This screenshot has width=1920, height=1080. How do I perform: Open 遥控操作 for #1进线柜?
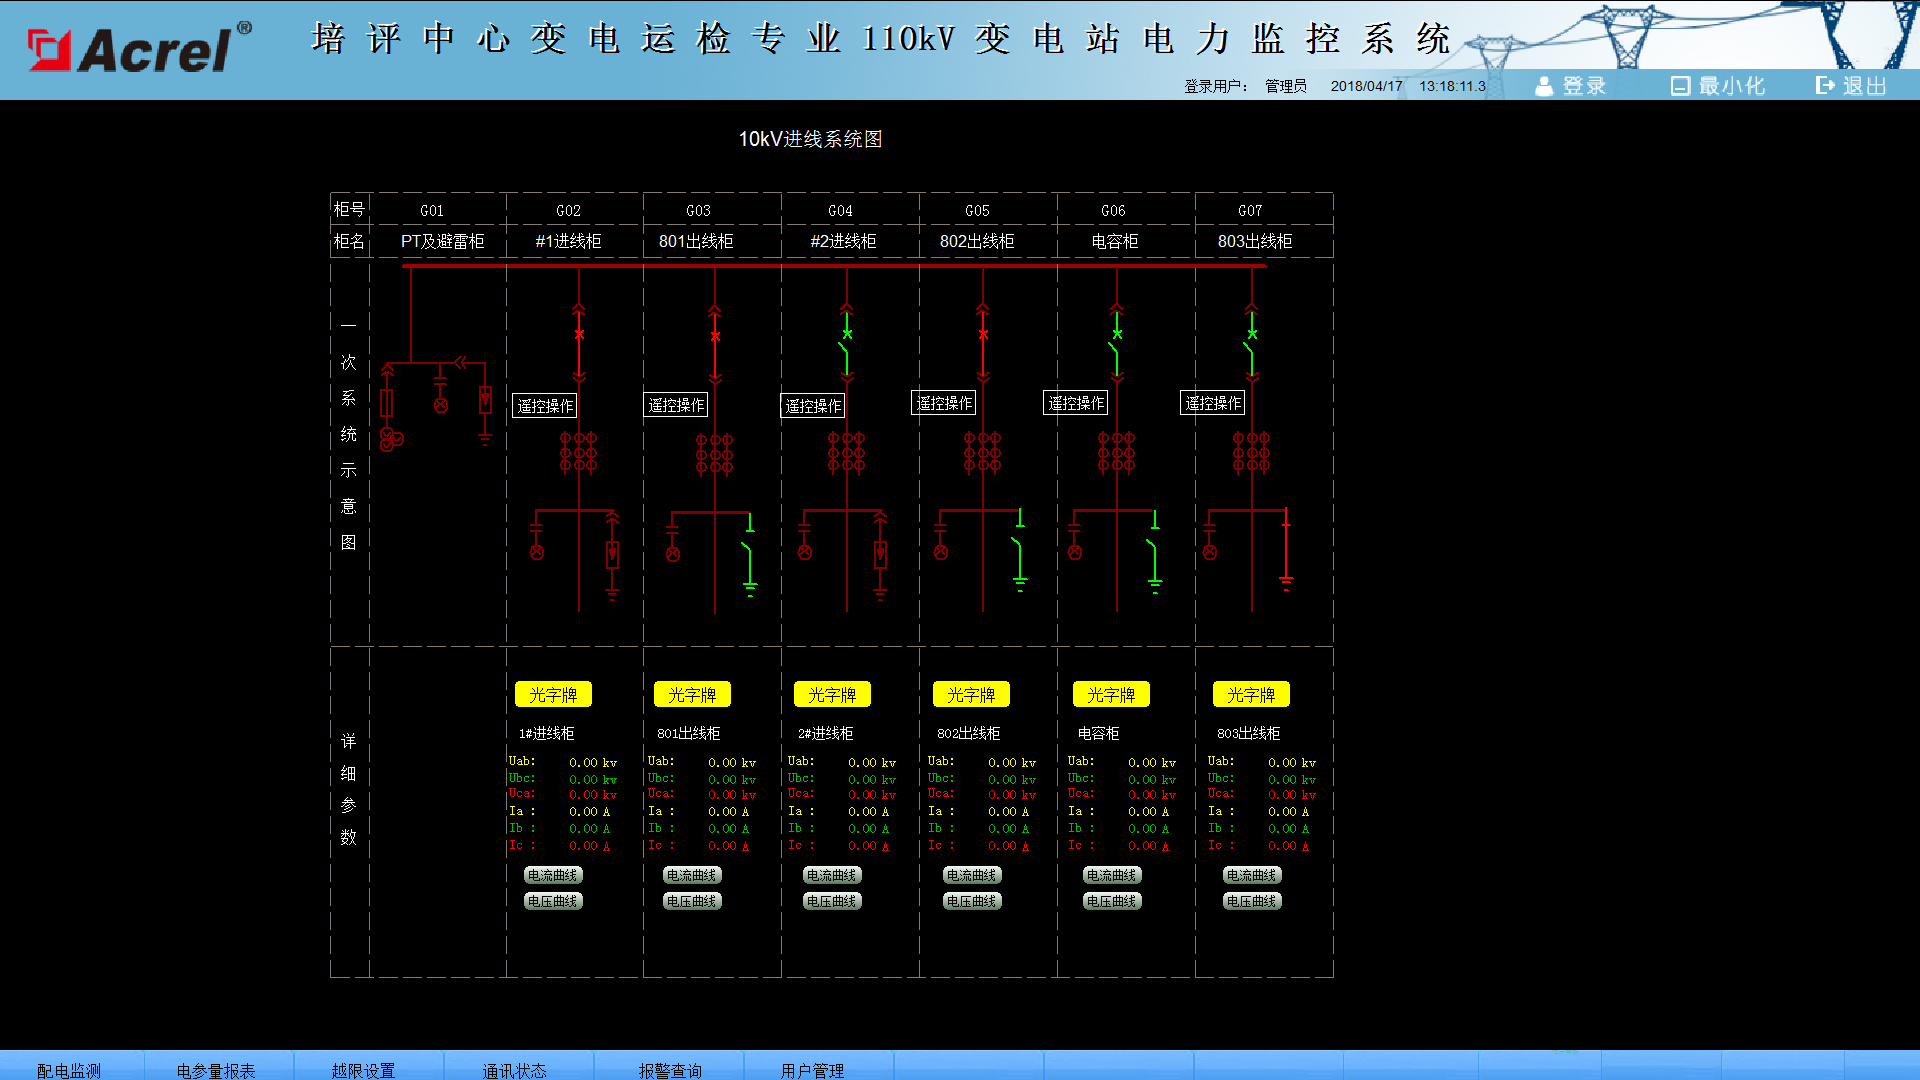click(545, 406)
